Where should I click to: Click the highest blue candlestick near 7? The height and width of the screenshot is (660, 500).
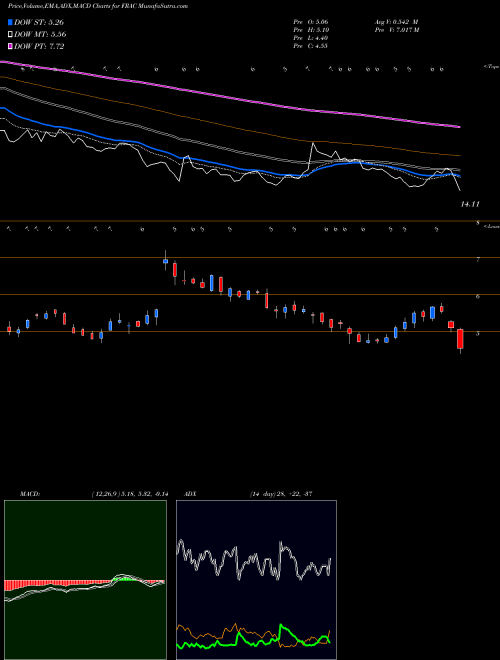tap(165, 261)
